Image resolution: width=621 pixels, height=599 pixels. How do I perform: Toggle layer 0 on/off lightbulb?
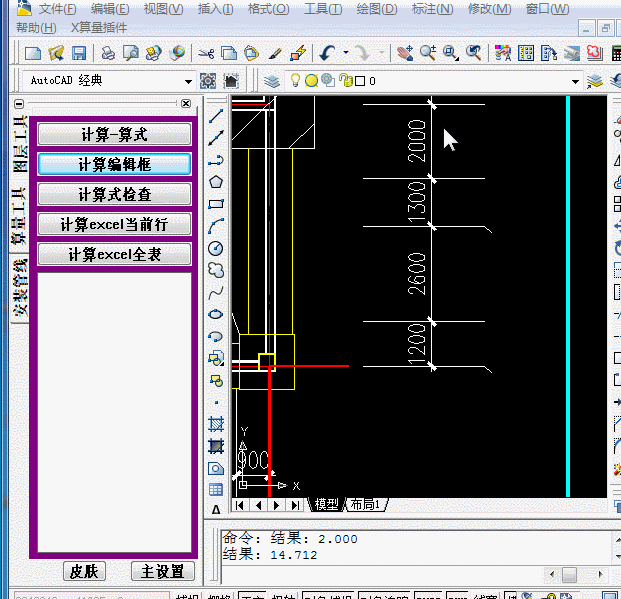point(295,80)
